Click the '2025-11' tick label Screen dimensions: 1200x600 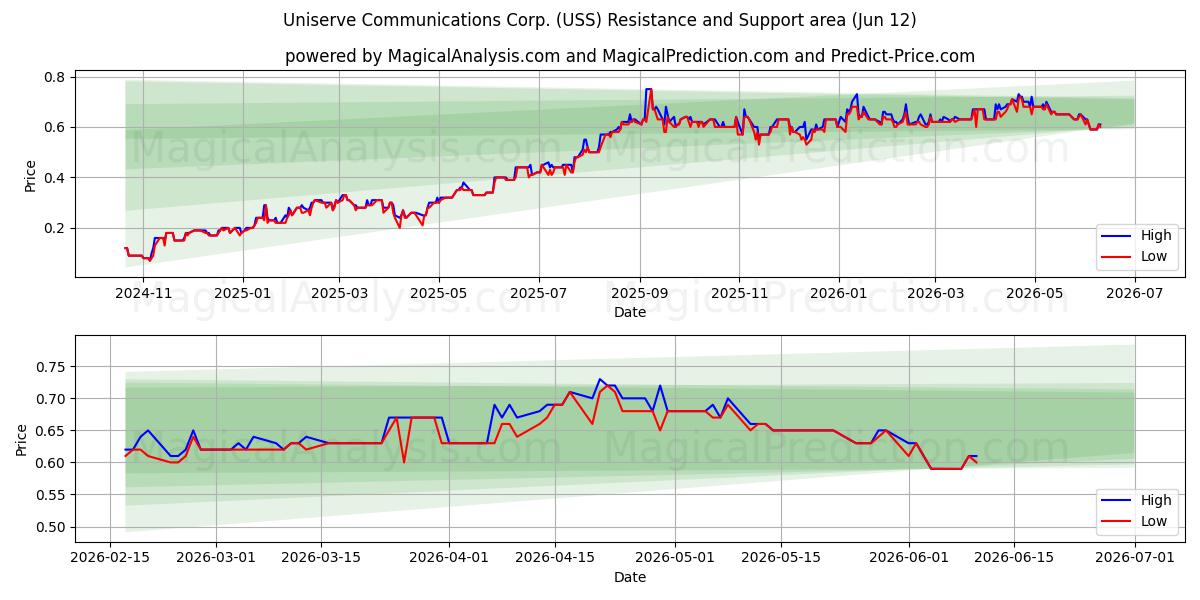[739, 293]
